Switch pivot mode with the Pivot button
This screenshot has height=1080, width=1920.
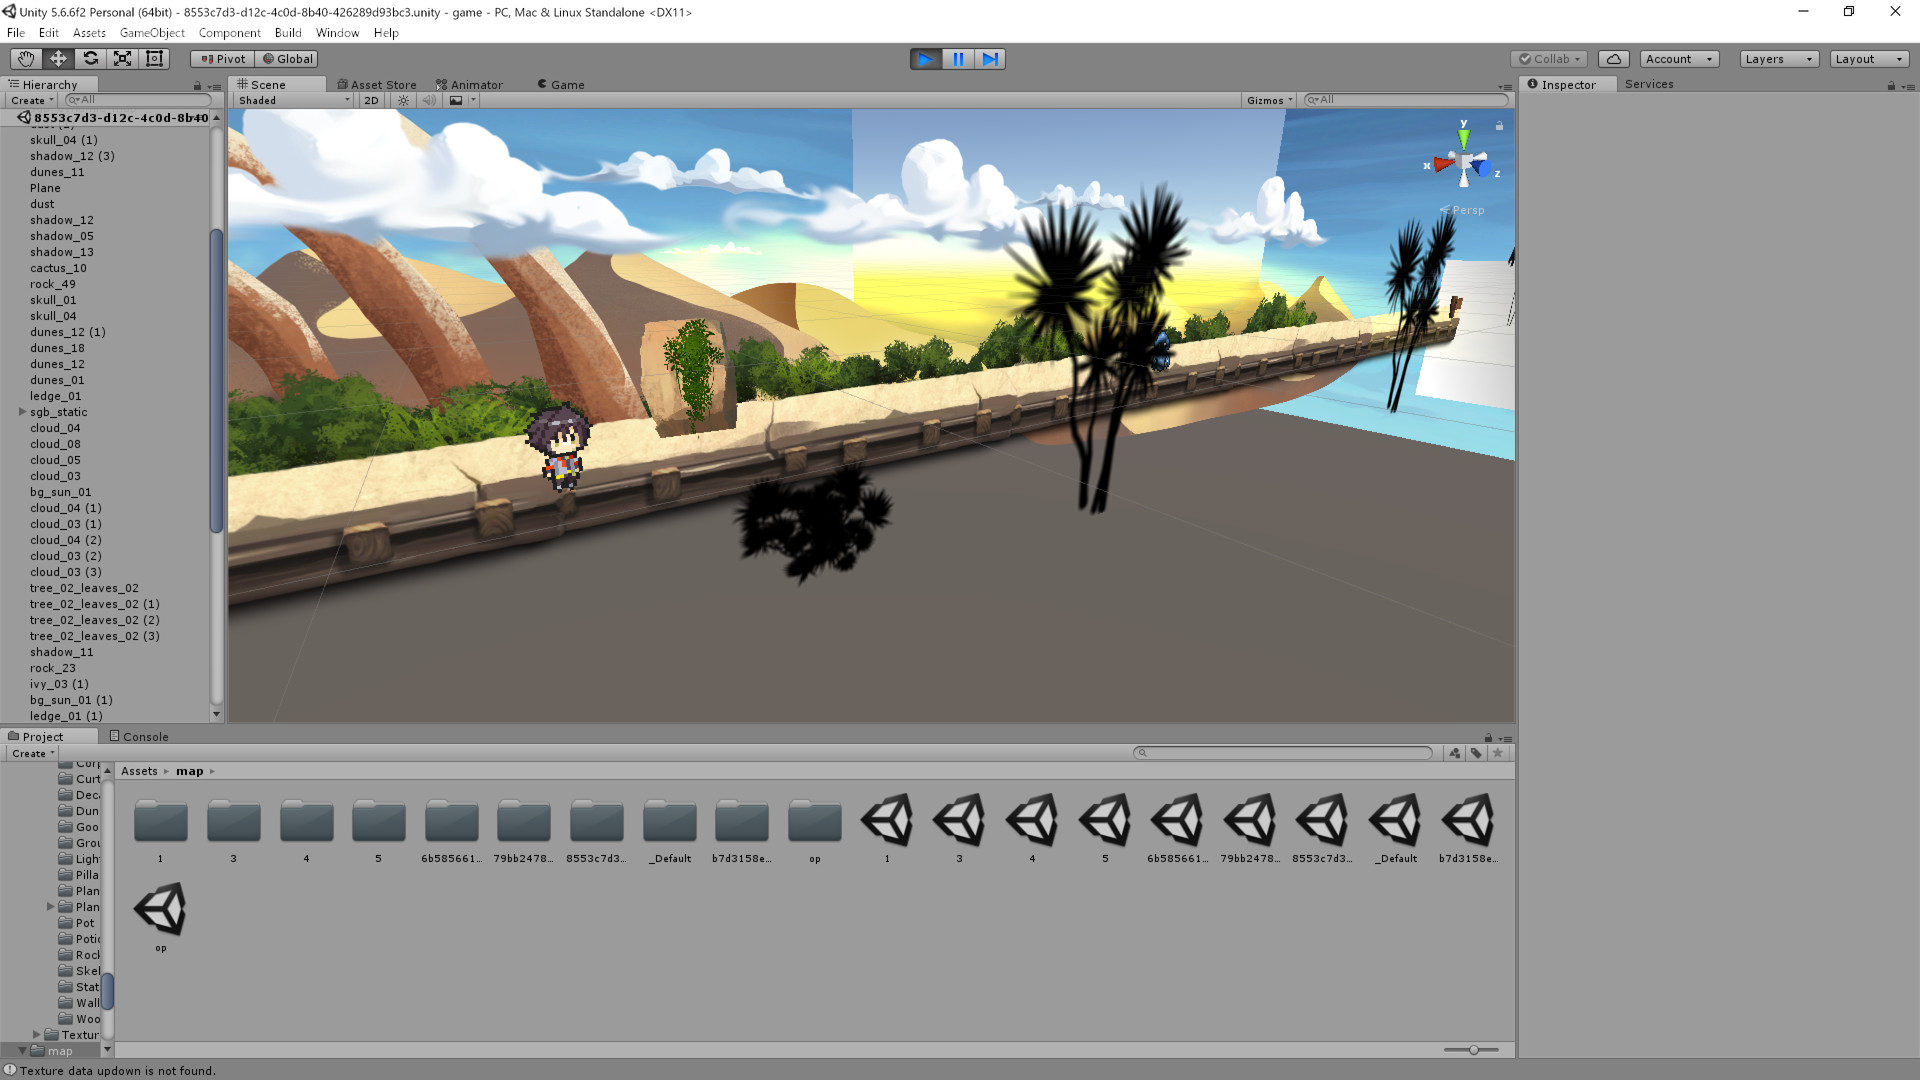tap(221, 58)
